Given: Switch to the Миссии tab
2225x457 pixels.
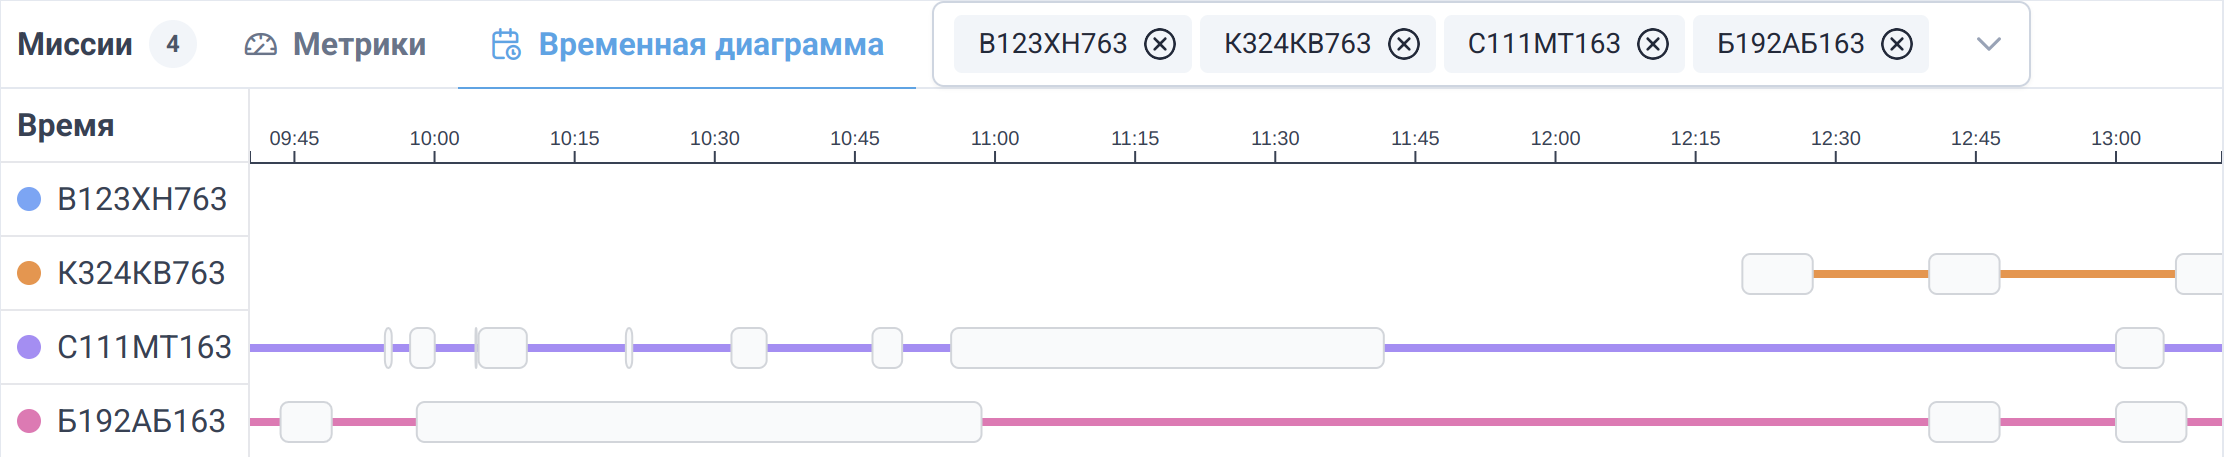Looking at the screenshot, I should point(75,44).
